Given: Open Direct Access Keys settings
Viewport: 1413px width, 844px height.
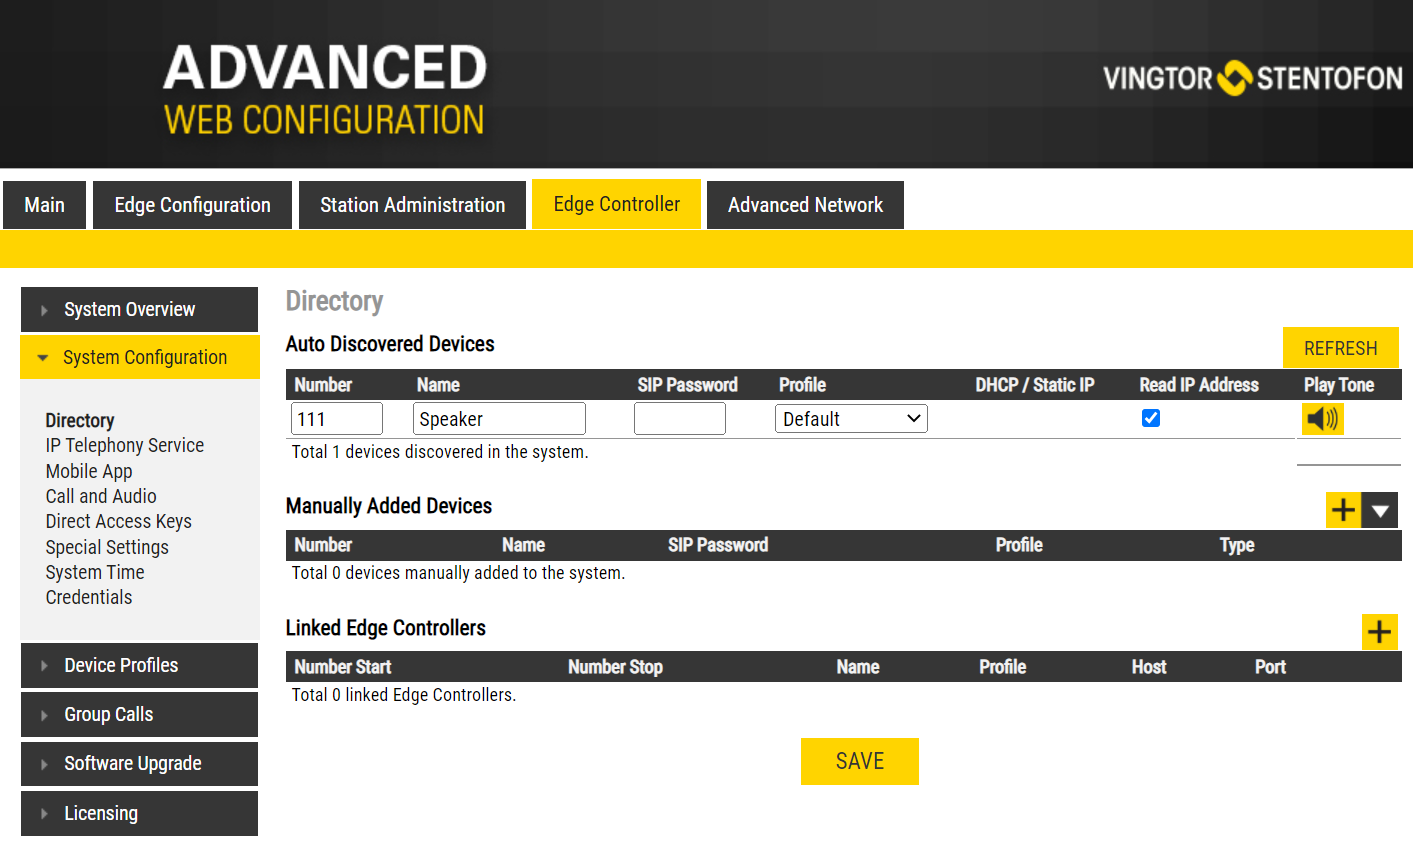Looking at the screenshot, I should [x=118, y=522].
